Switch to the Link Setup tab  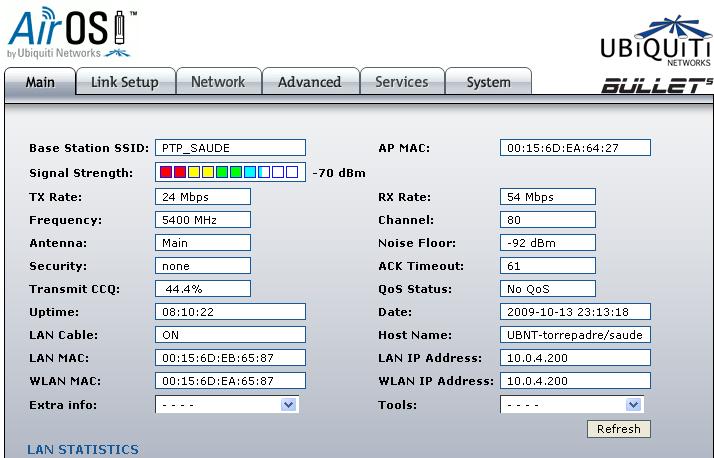tap(125, 82)
